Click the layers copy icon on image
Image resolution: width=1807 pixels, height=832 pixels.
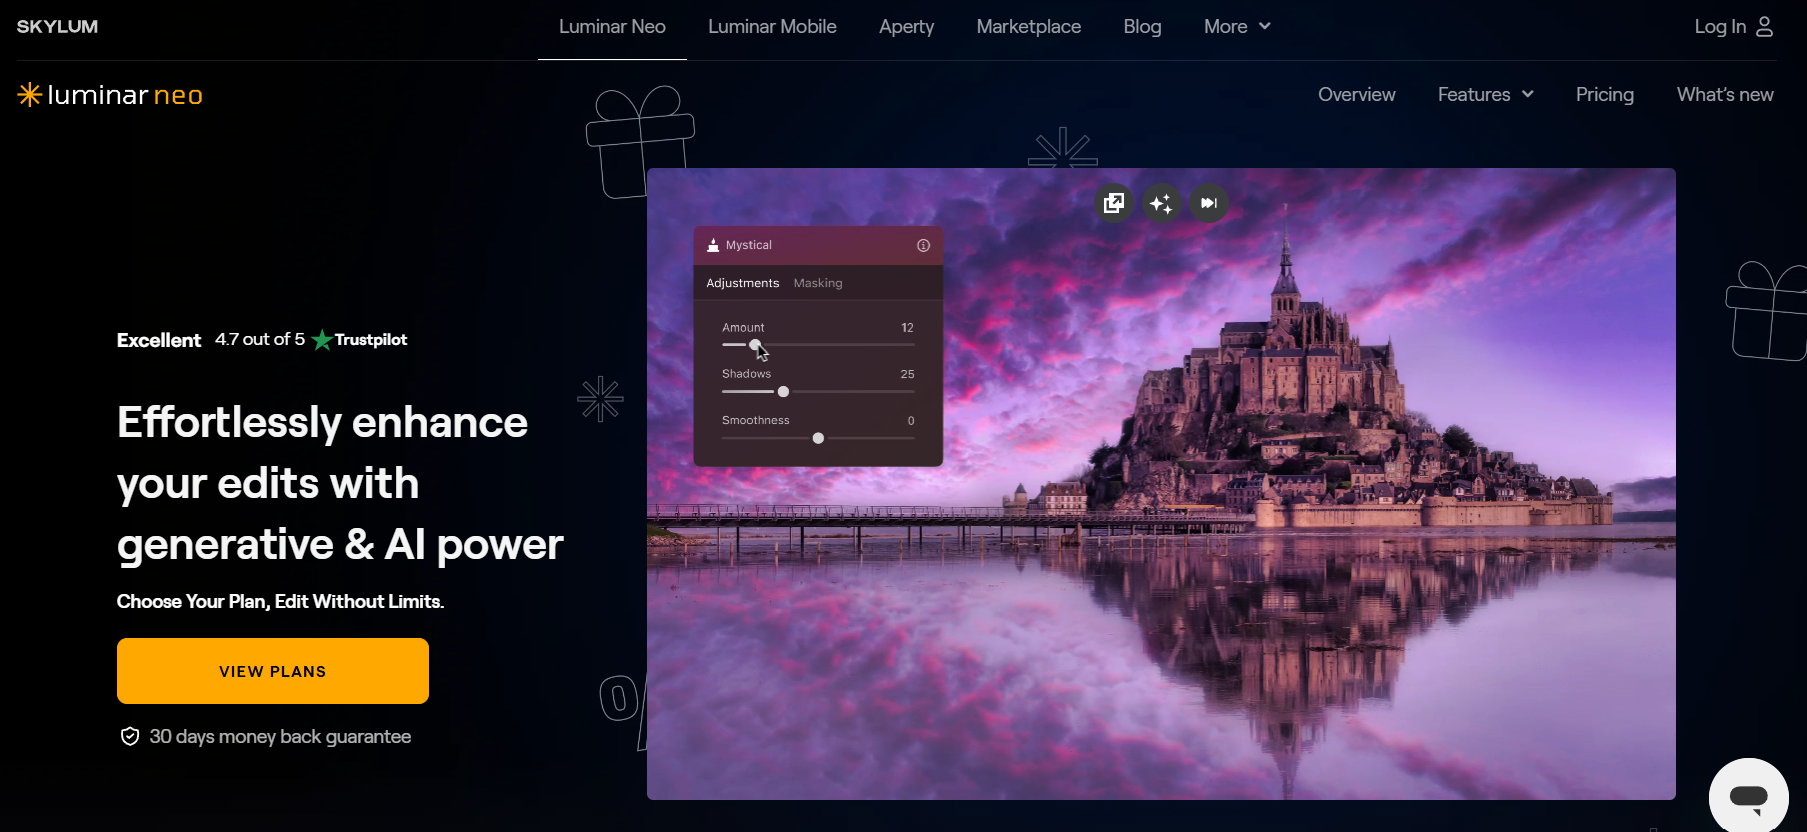tap(1113, 203)
